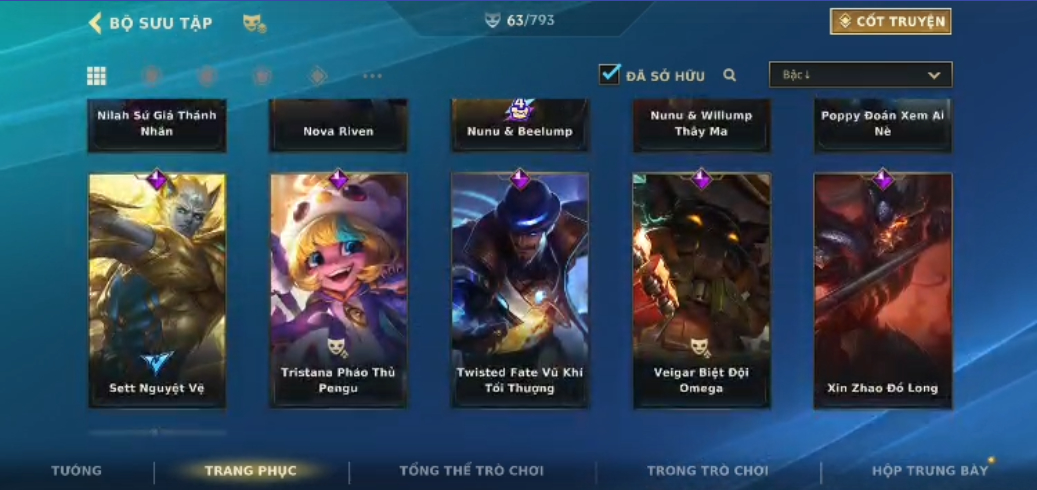Screen dimensions: 1037x490
Task: Select the diamond rarity filter icon
Action: click(318, 76)
